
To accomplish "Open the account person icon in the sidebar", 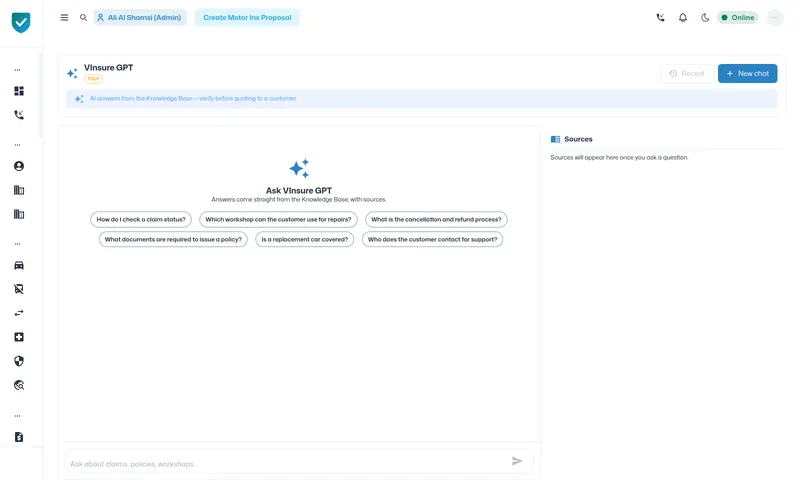I will click(x=19, y=166).
